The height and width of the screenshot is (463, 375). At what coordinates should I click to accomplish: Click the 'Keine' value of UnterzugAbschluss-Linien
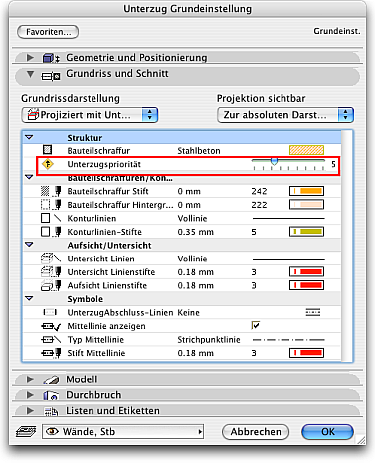coord(188,313)
